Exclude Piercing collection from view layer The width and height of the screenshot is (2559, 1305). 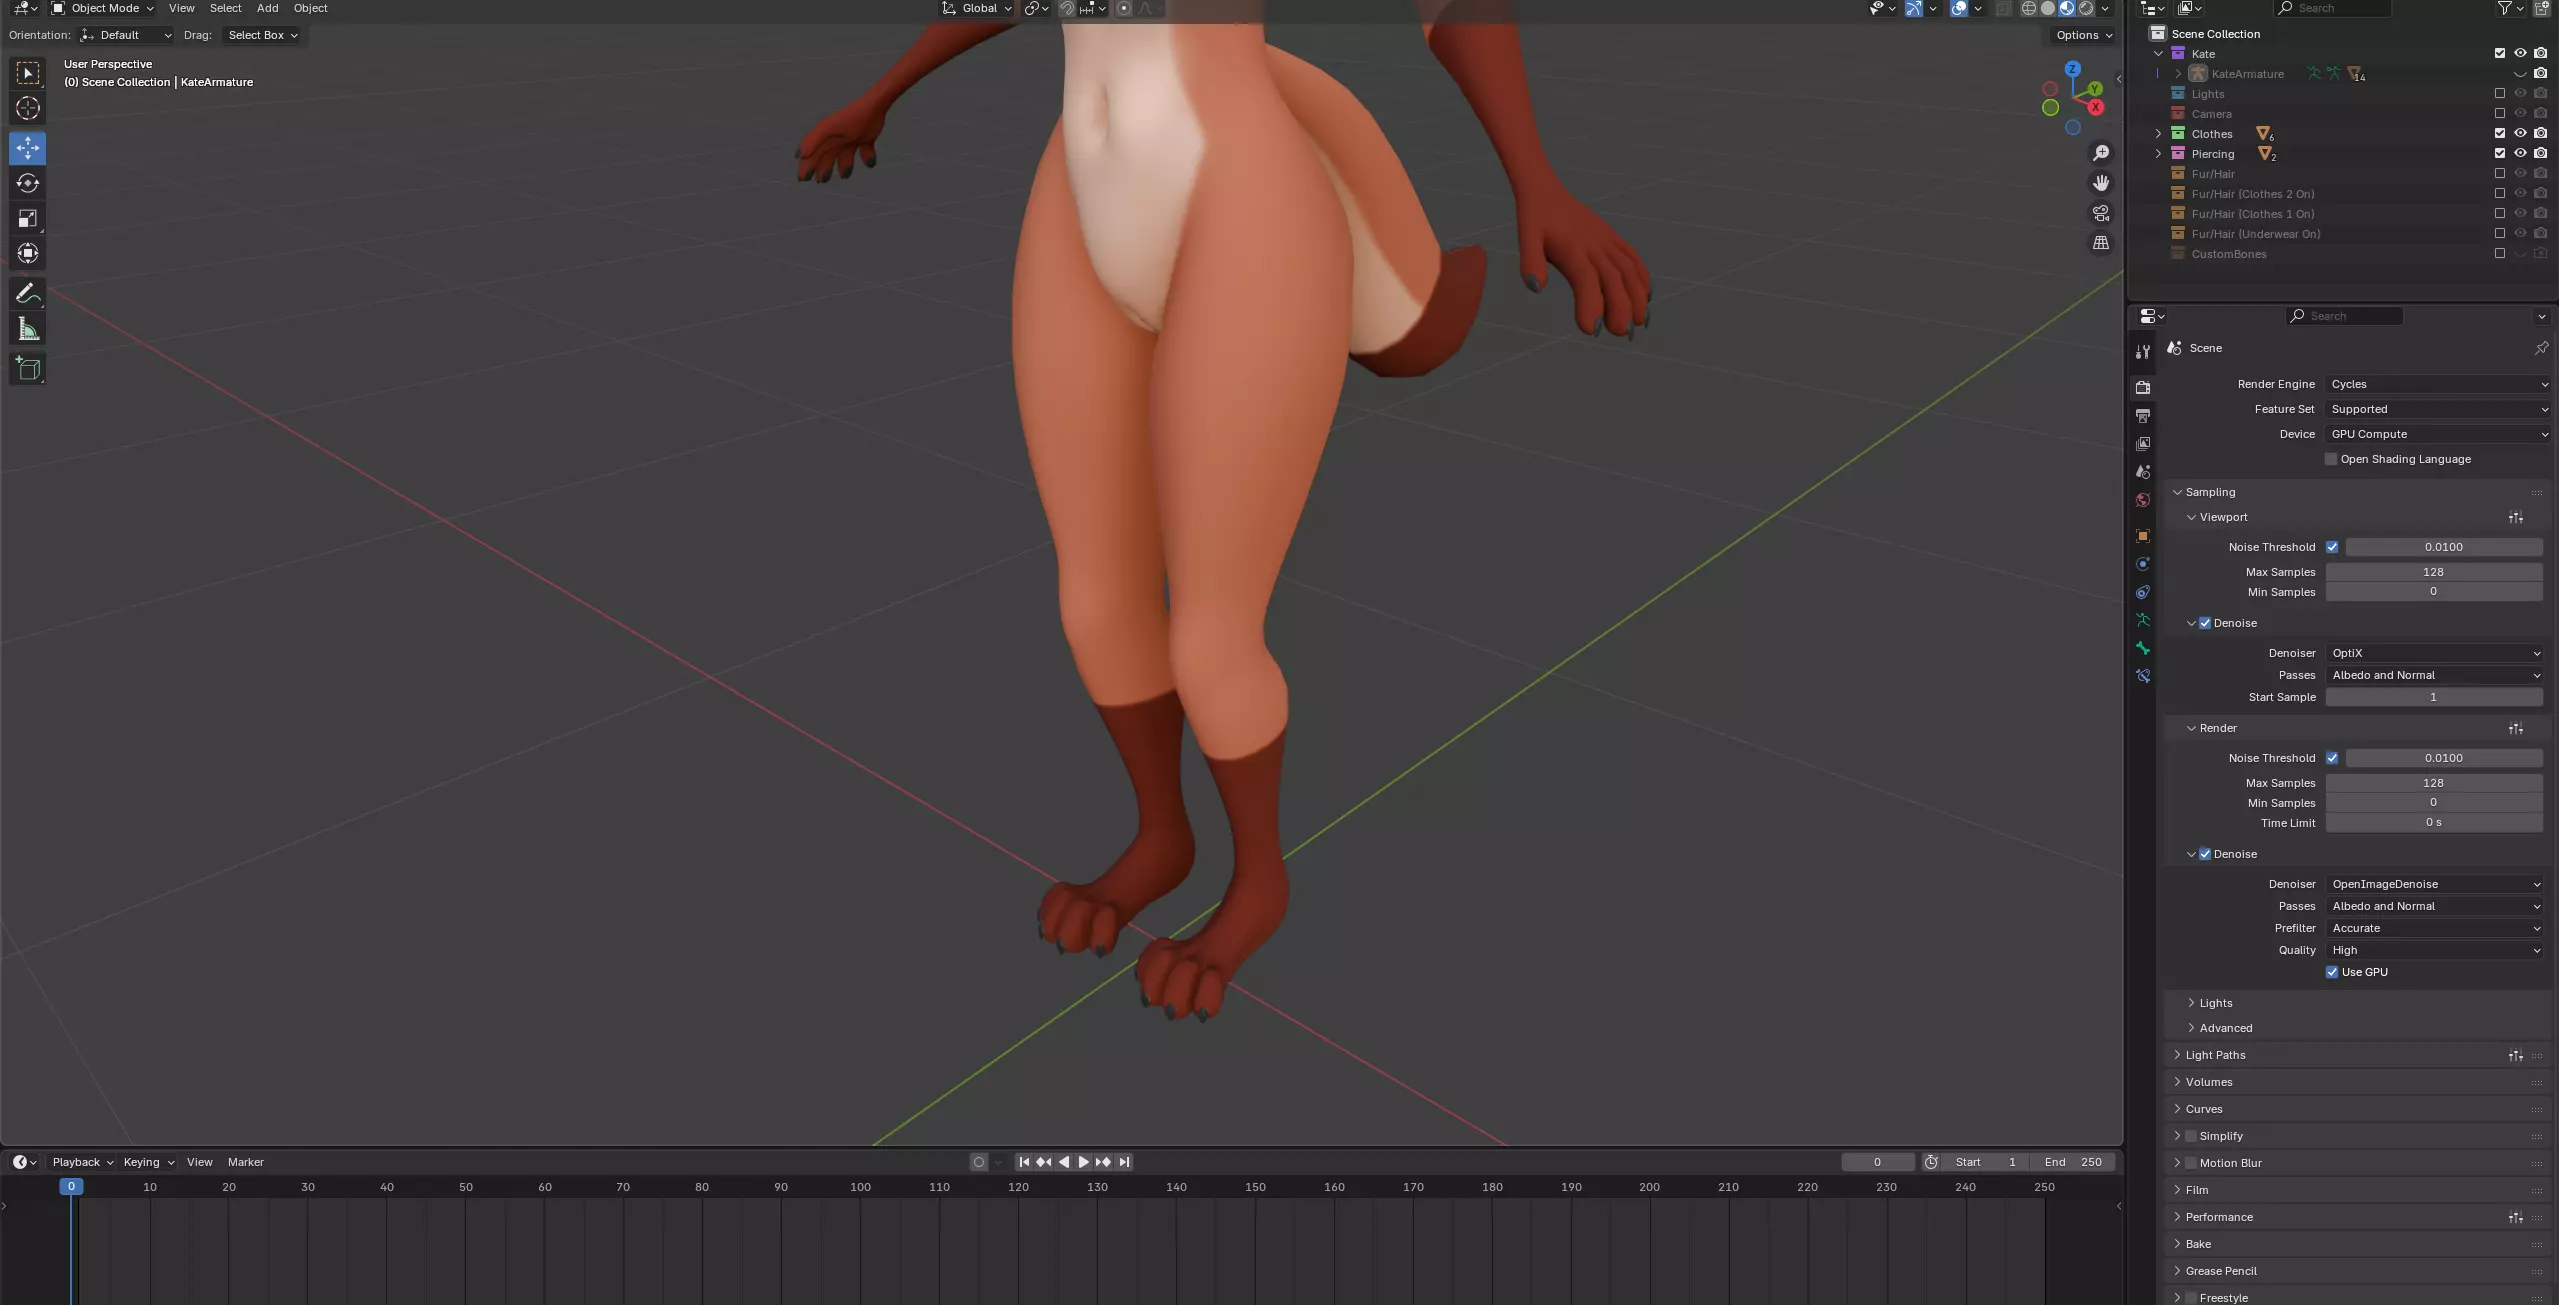click(x=2500, y=153)
